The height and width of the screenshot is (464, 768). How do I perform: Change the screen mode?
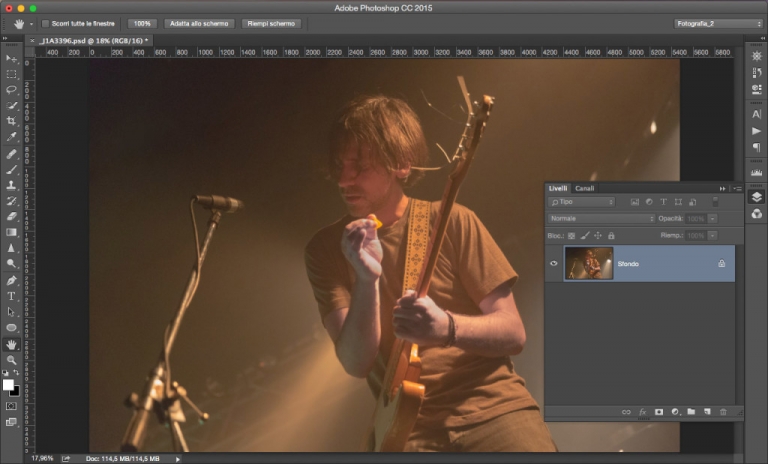pyautogui.click(x=11, y=422)
